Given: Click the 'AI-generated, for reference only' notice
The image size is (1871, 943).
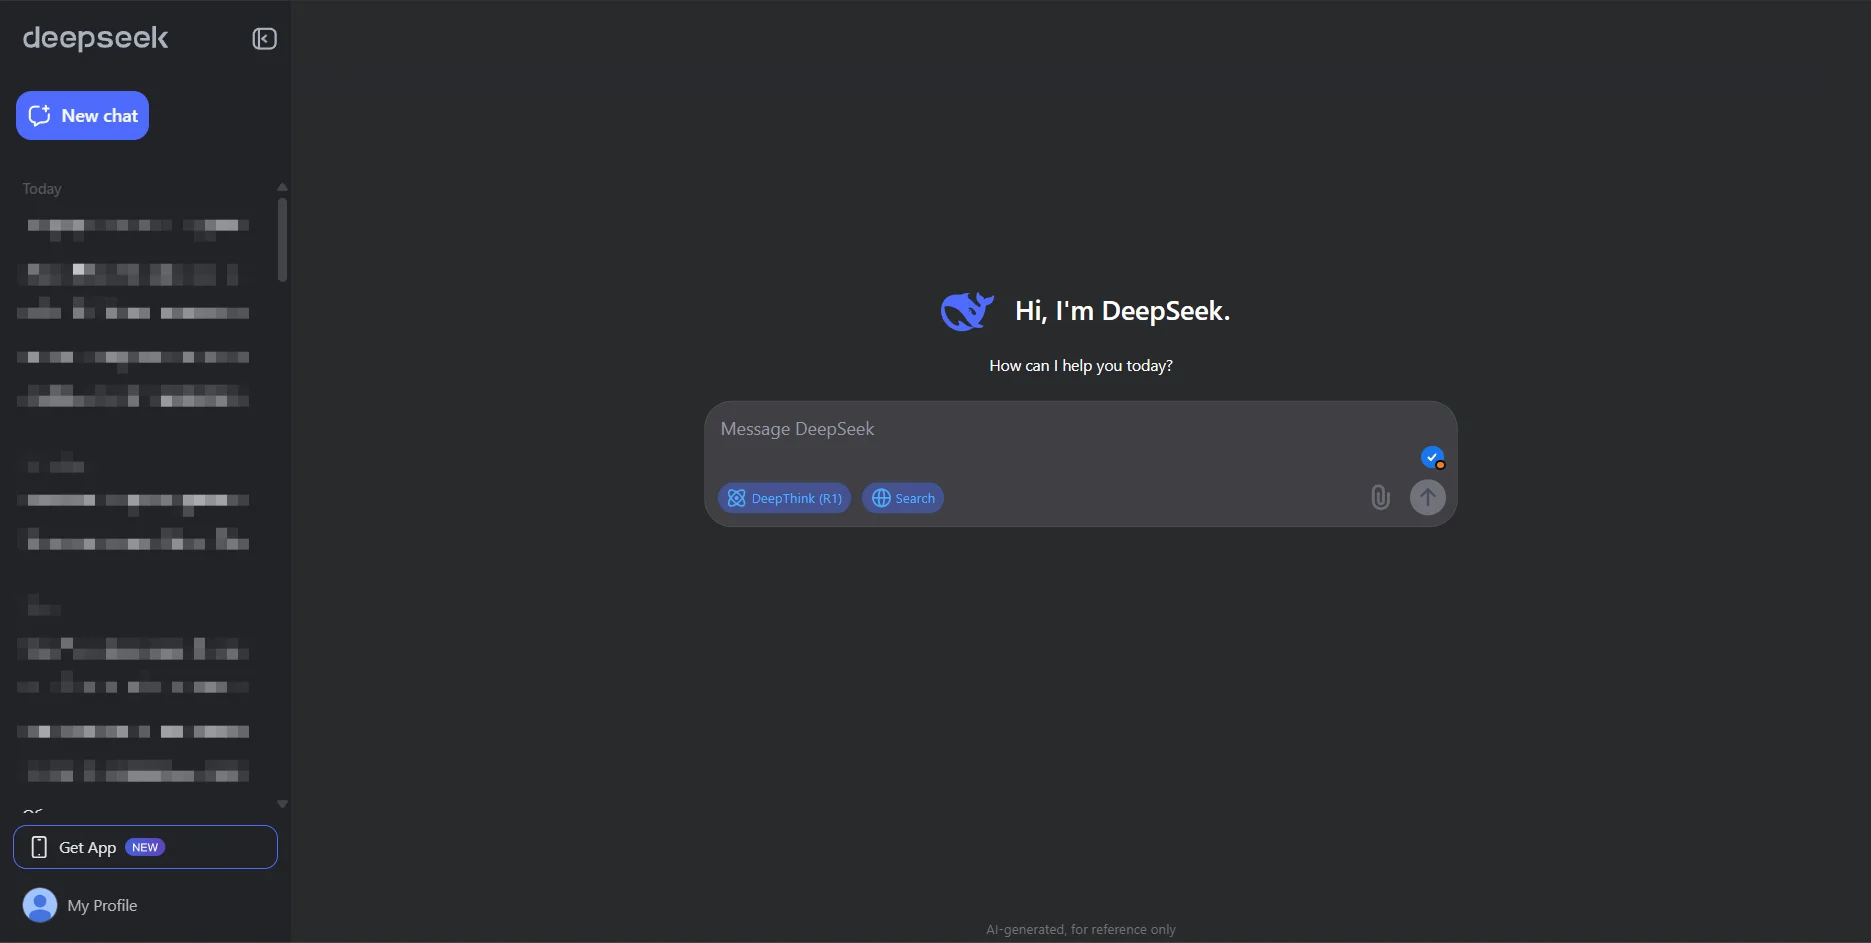Looking at the screenshot, I should (x=1081, y=929).
